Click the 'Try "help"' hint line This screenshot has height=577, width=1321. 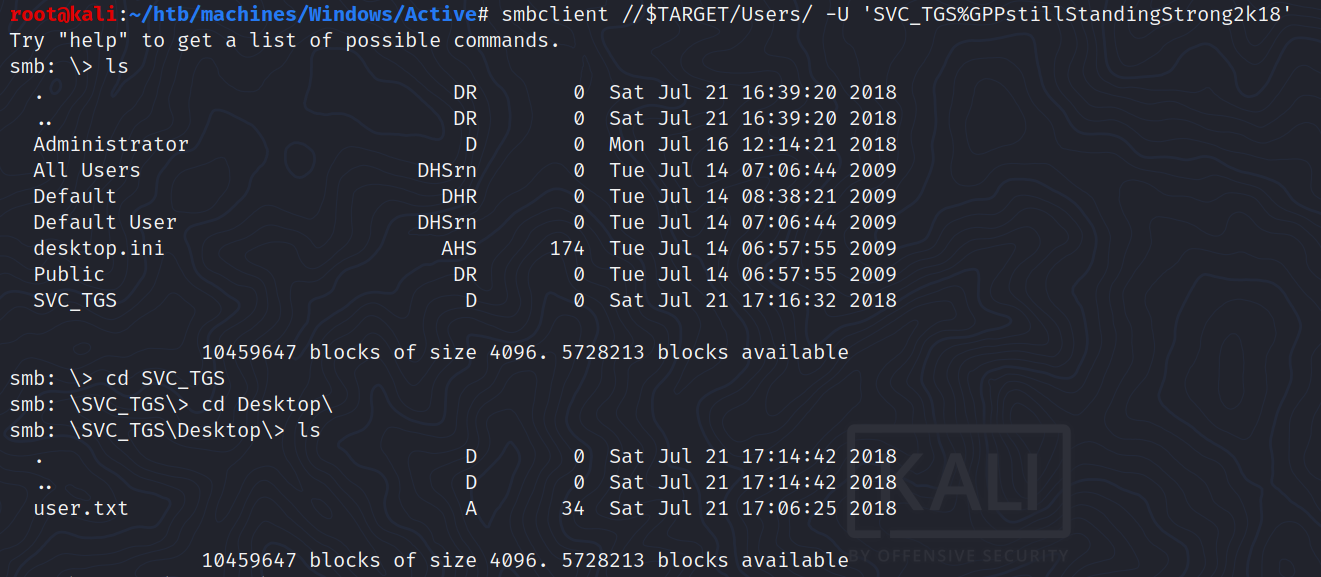284,41
